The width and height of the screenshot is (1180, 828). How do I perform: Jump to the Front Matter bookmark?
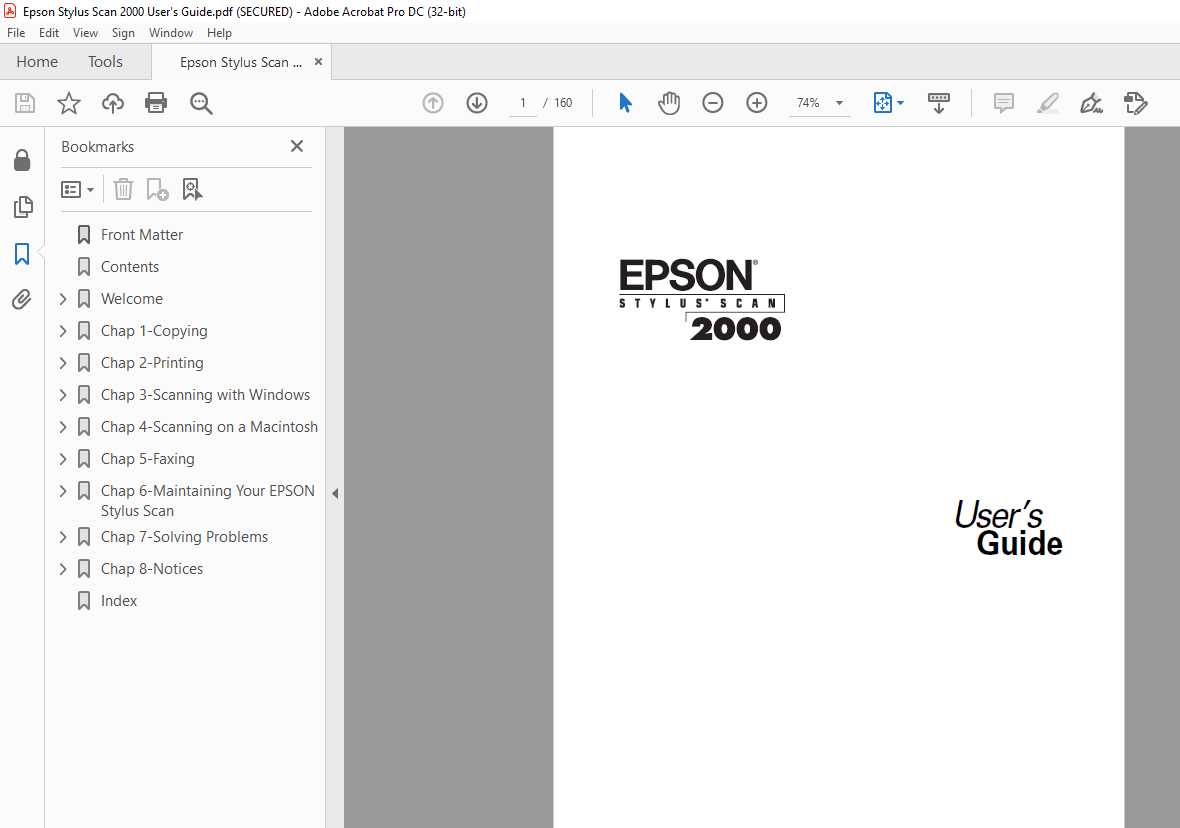(141, 235)
